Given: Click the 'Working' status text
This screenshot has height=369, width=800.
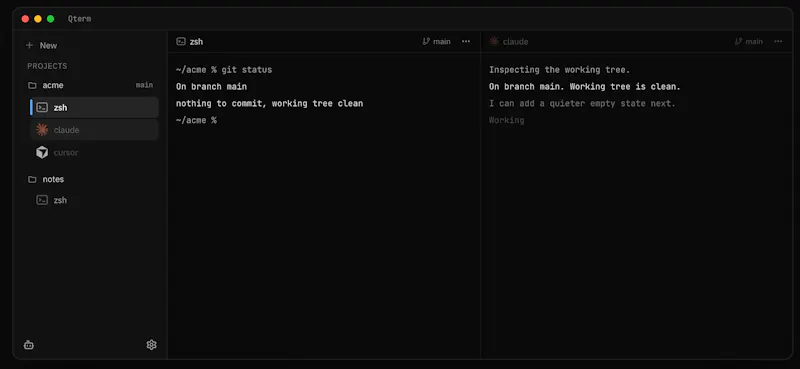Looking at the screenshot, I should 507,120.
